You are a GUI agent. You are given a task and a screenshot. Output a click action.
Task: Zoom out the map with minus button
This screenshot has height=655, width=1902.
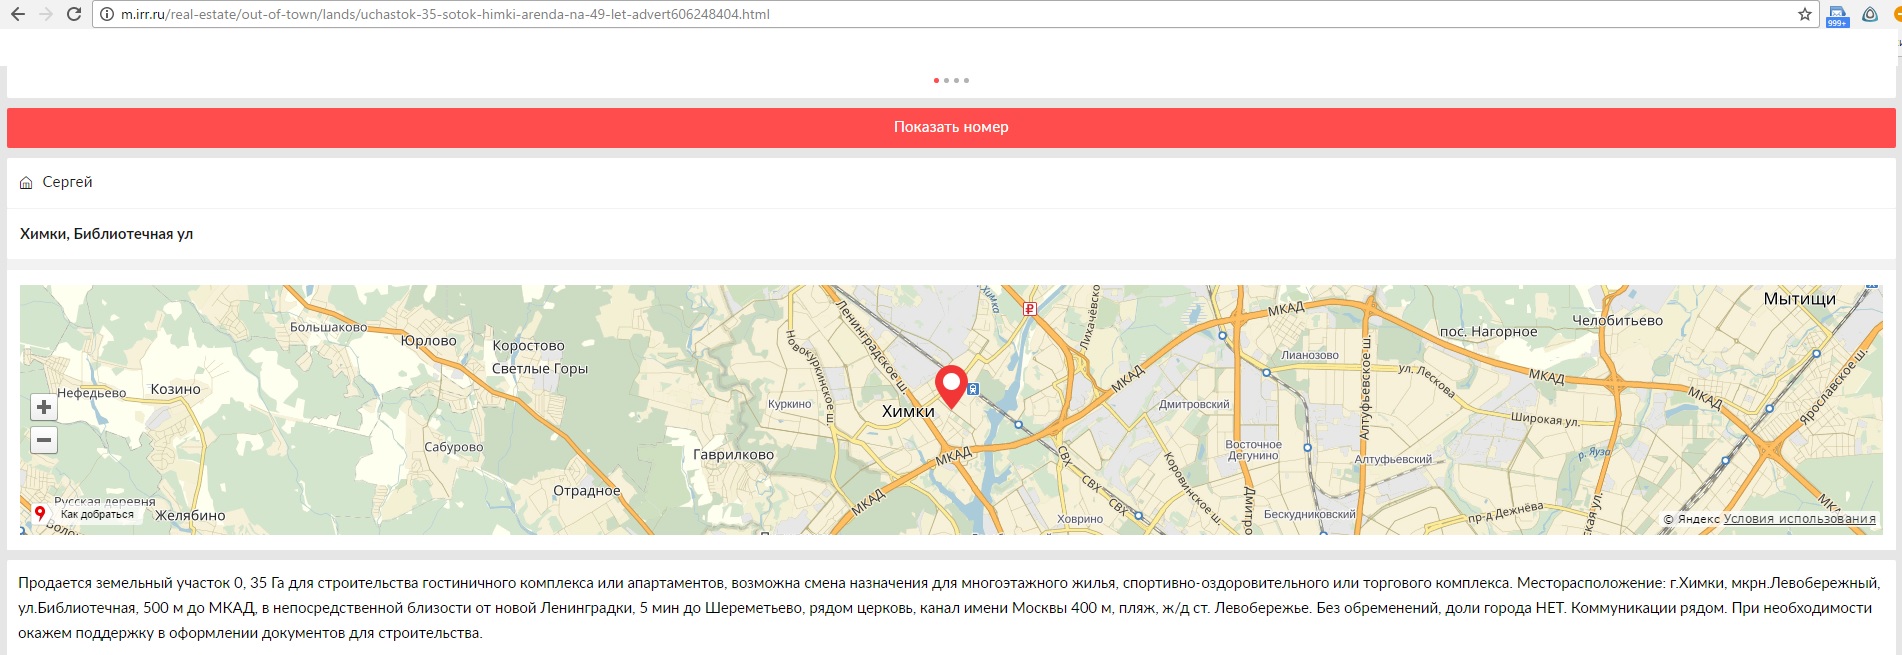point(44,440)
